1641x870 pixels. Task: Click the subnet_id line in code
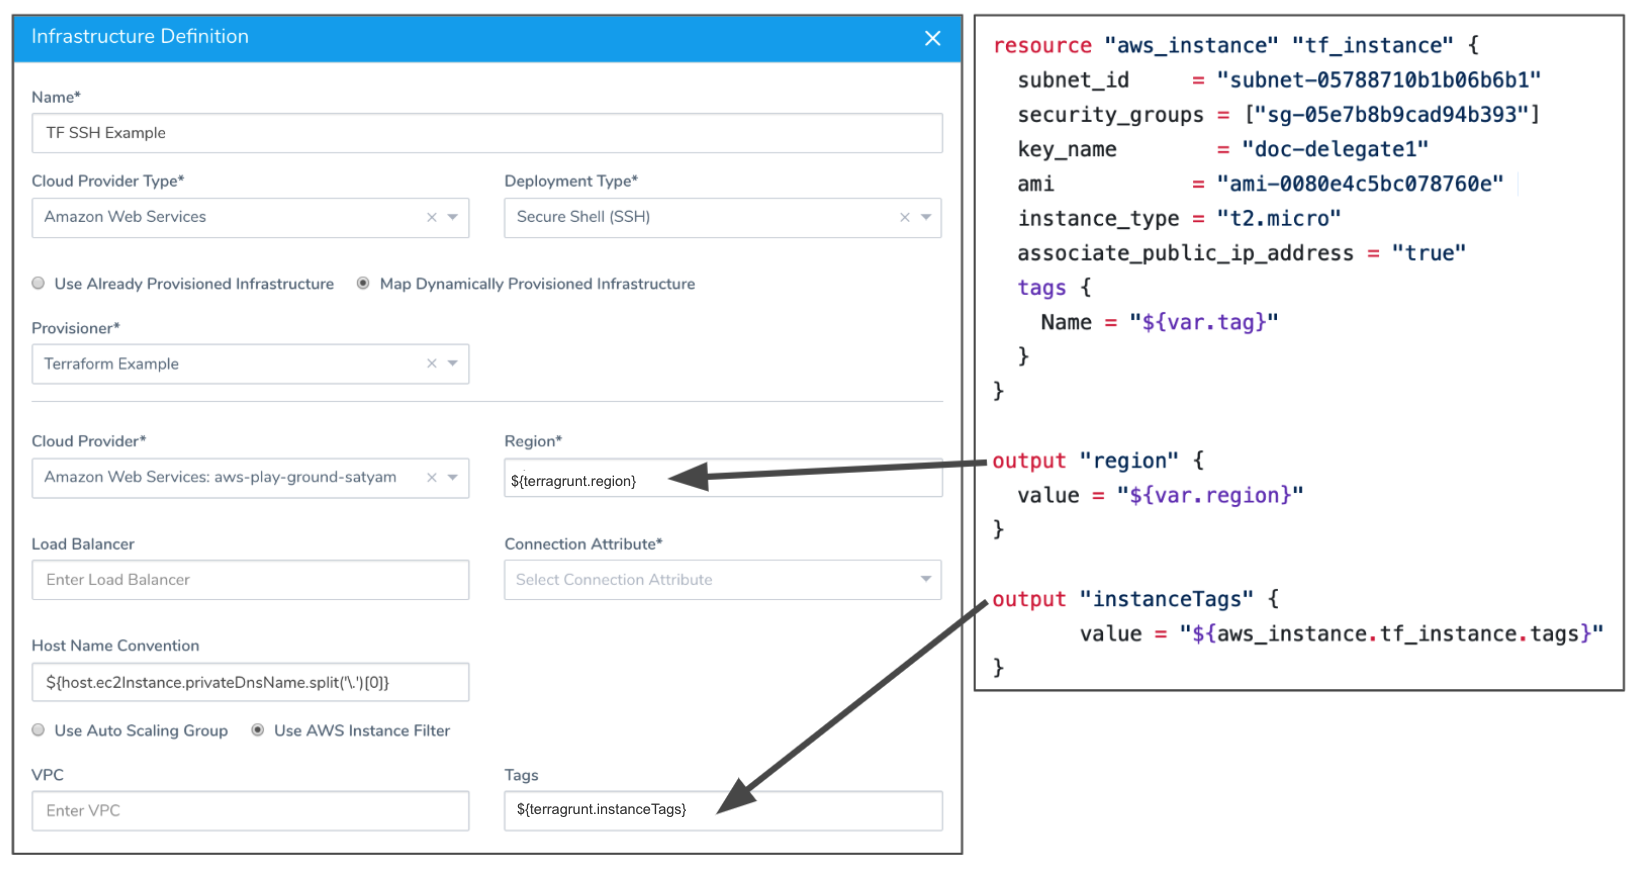pyautogui.click(x=1279, y=80)
